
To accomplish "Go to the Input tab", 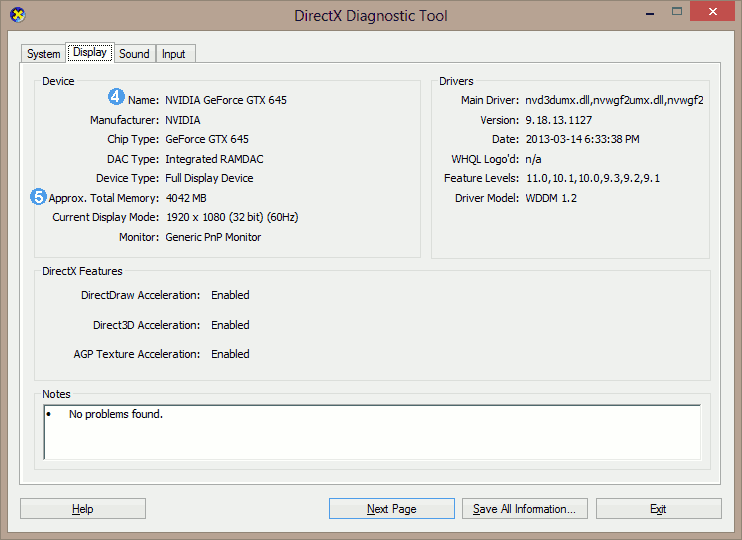I will coord(174,54).
